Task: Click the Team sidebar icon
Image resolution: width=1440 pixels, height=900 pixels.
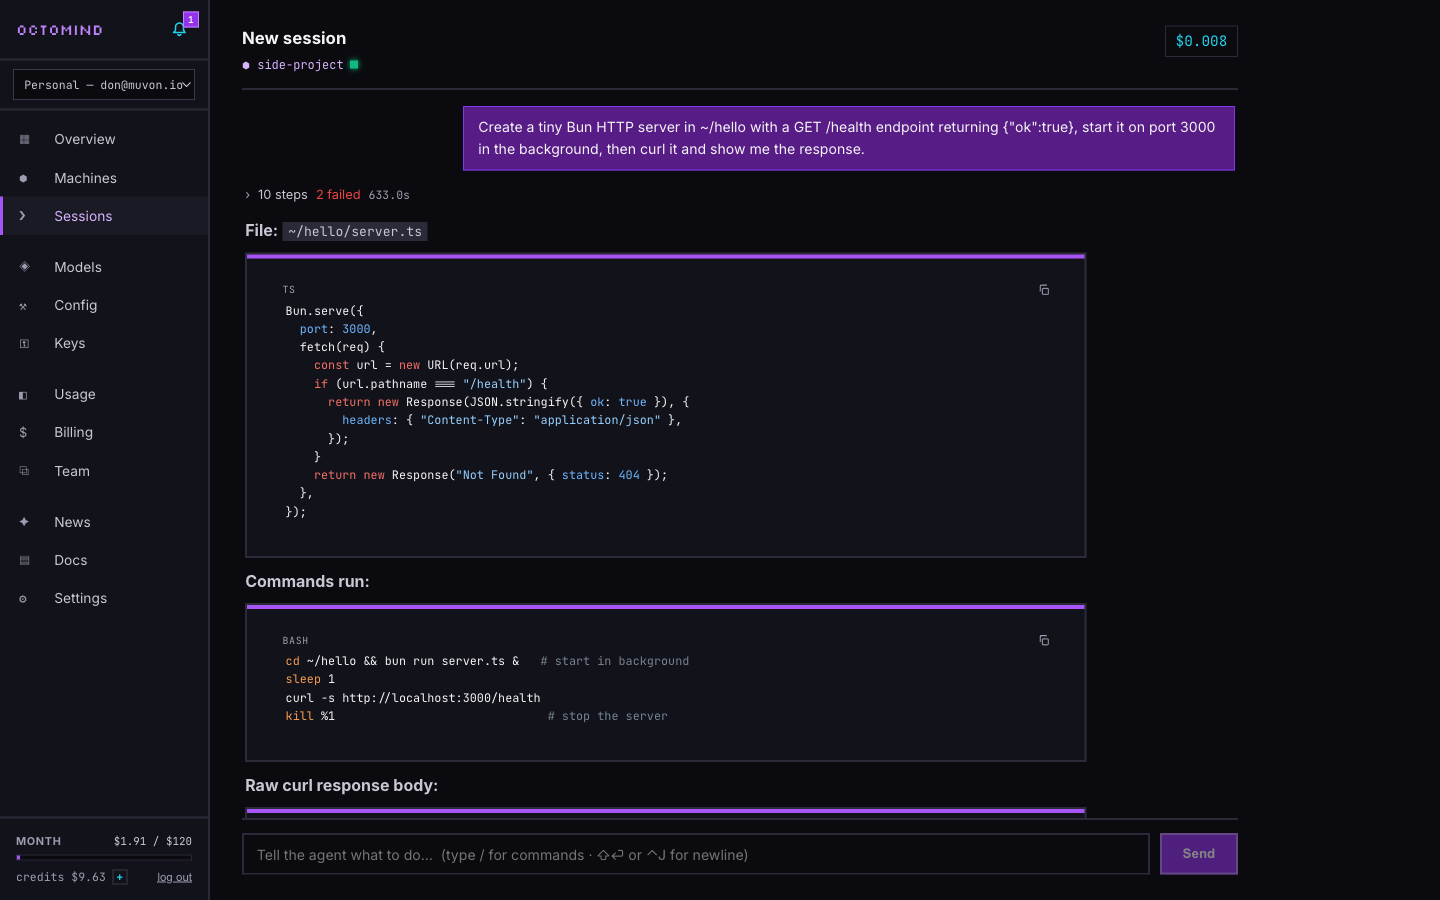Action: [x=24, y=471]
